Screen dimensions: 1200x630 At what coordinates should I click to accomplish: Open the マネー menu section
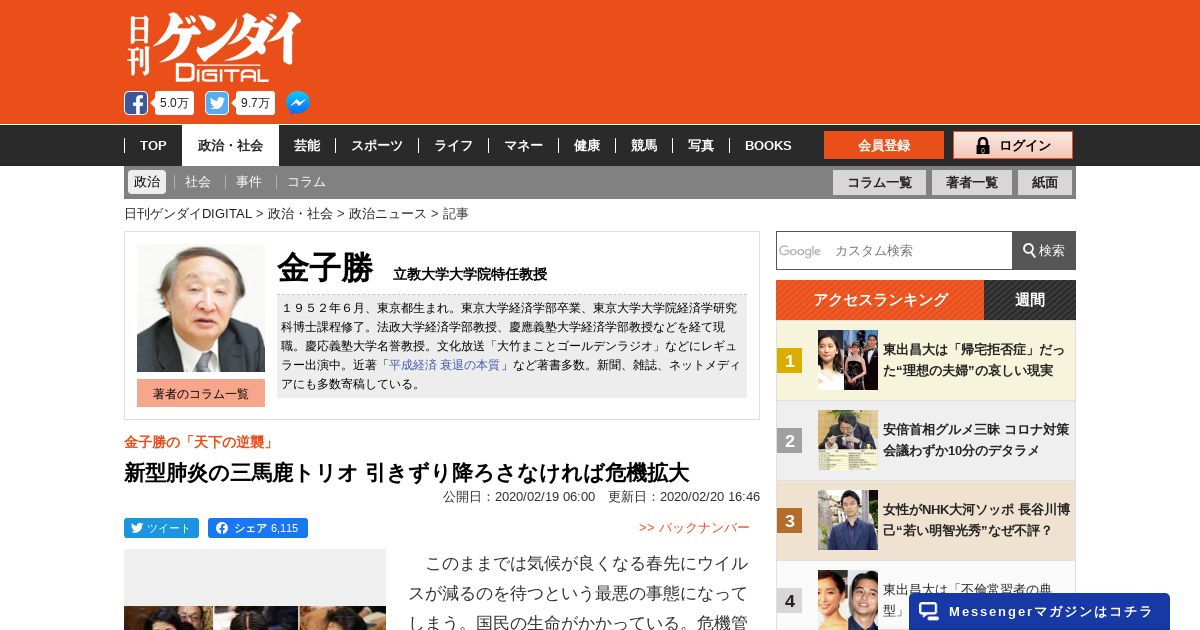point(523,145)
